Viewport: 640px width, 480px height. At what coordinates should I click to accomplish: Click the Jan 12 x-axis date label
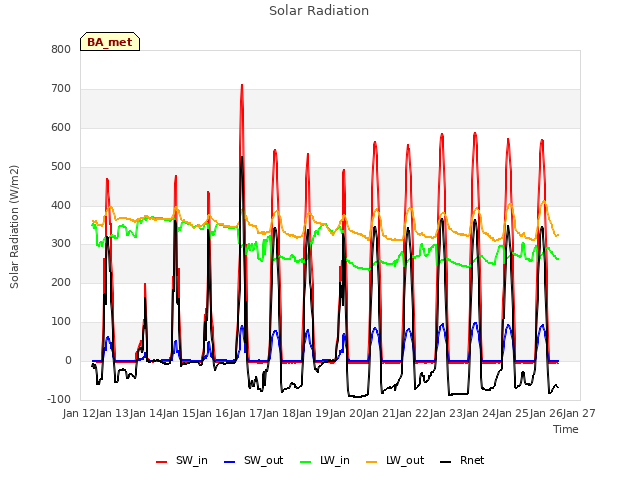(79, 413)
